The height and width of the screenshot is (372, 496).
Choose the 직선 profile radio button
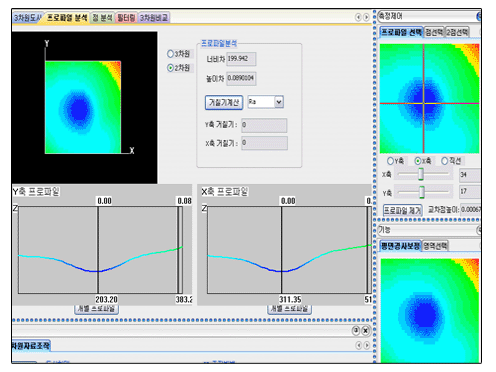click(x=444, y=161)
